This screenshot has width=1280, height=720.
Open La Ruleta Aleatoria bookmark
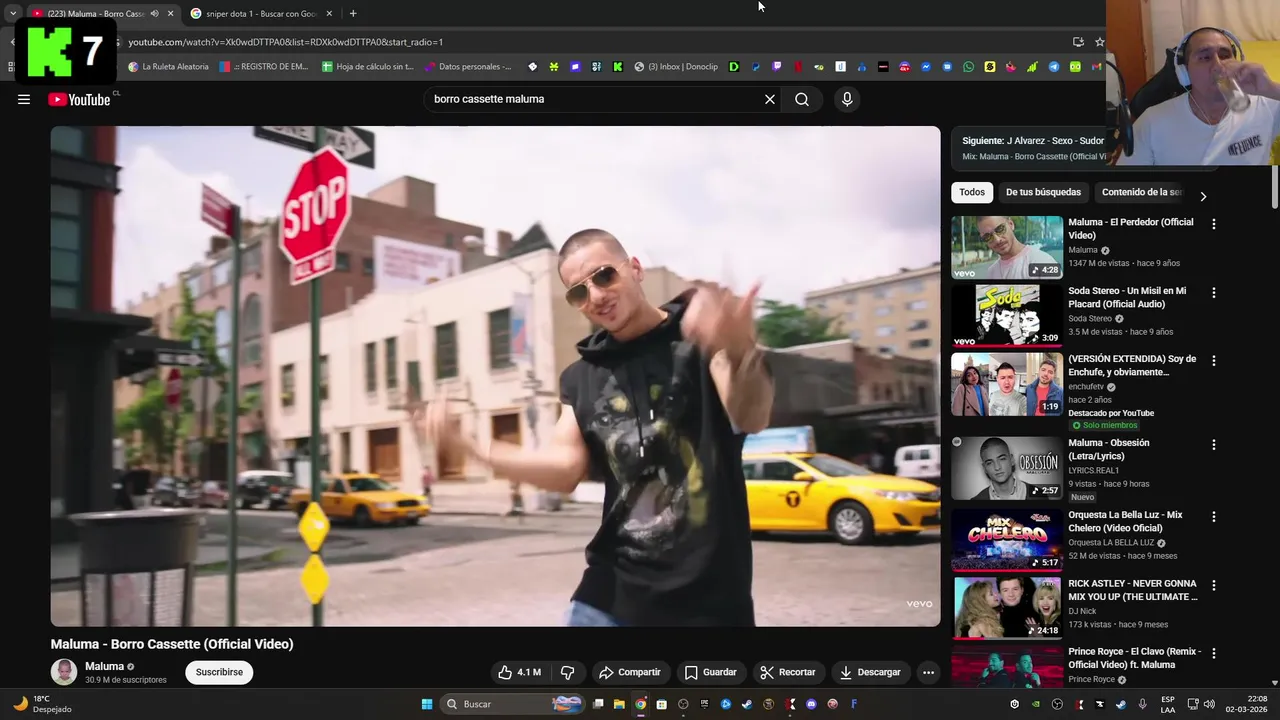(168, 67)
